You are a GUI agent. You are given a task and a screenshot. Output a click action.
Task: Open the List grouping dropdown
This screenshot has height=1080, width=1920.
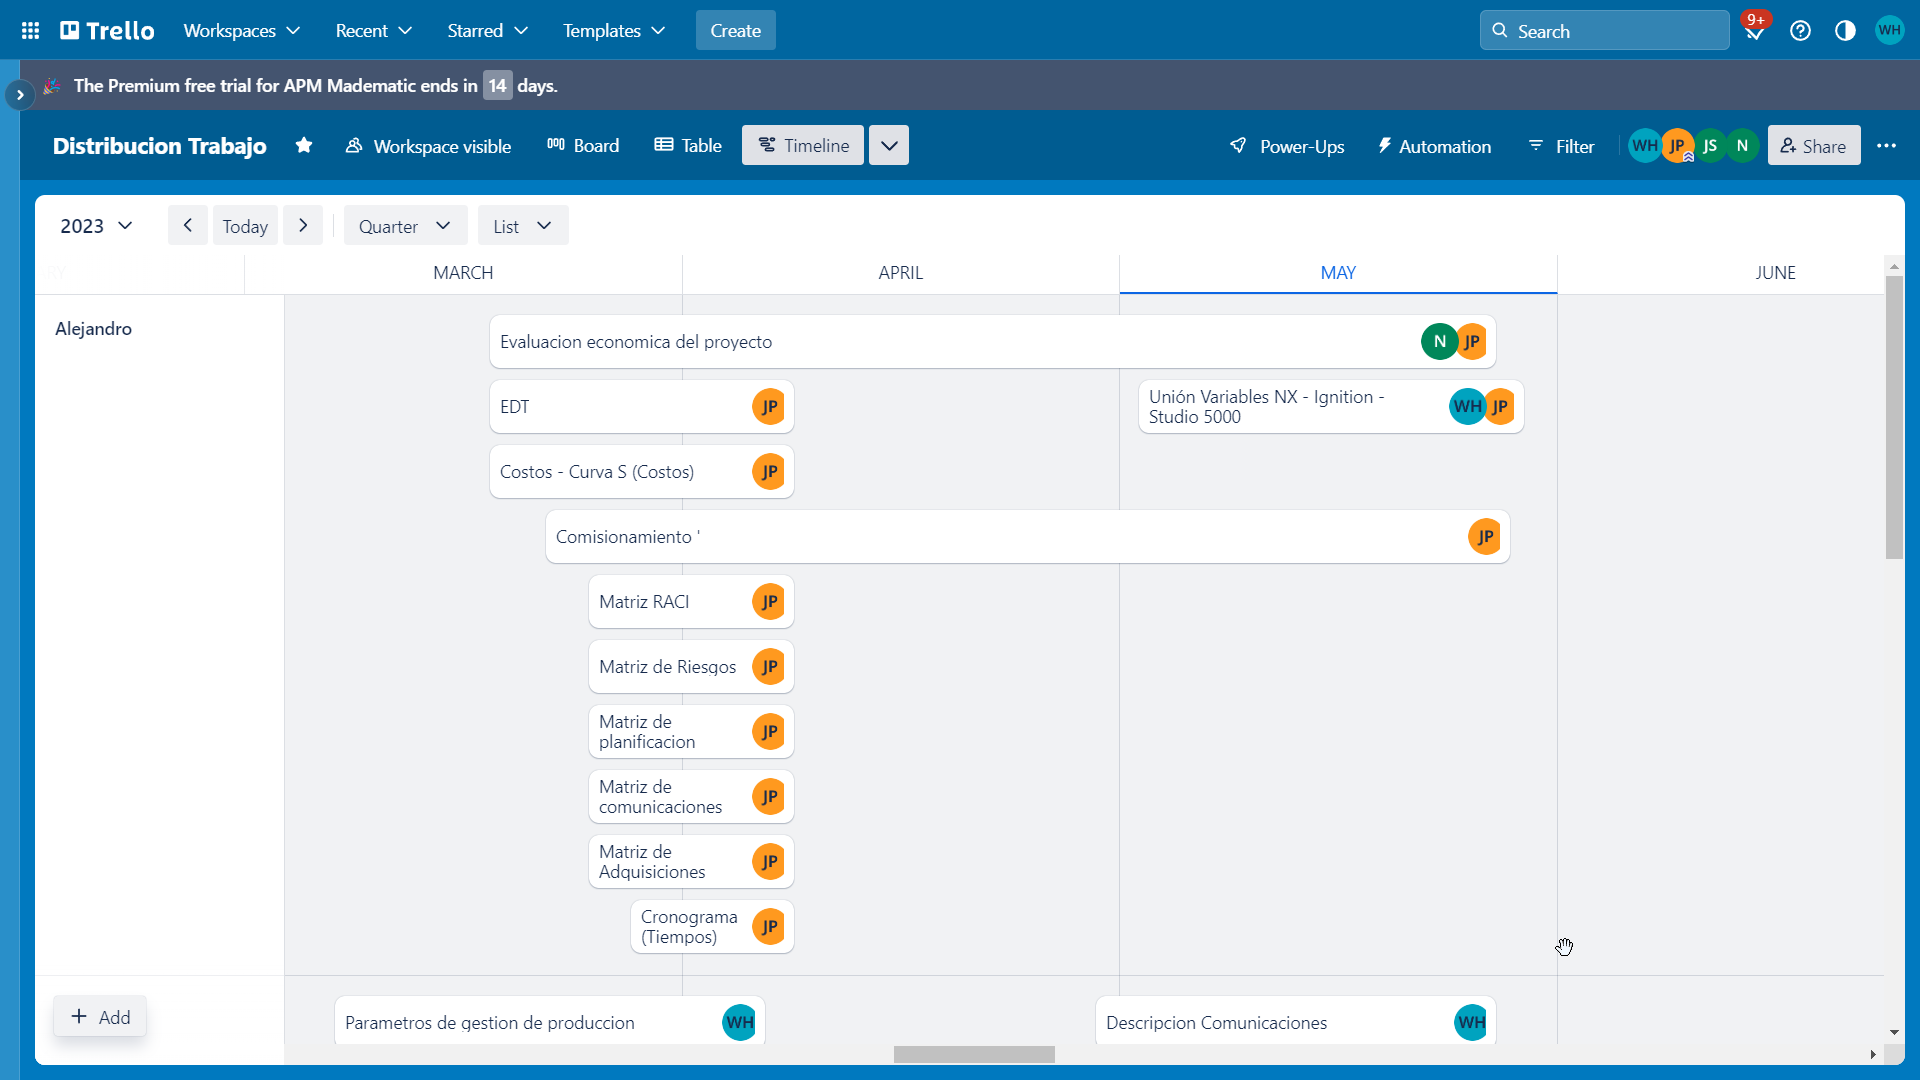(x=522, y=226)
